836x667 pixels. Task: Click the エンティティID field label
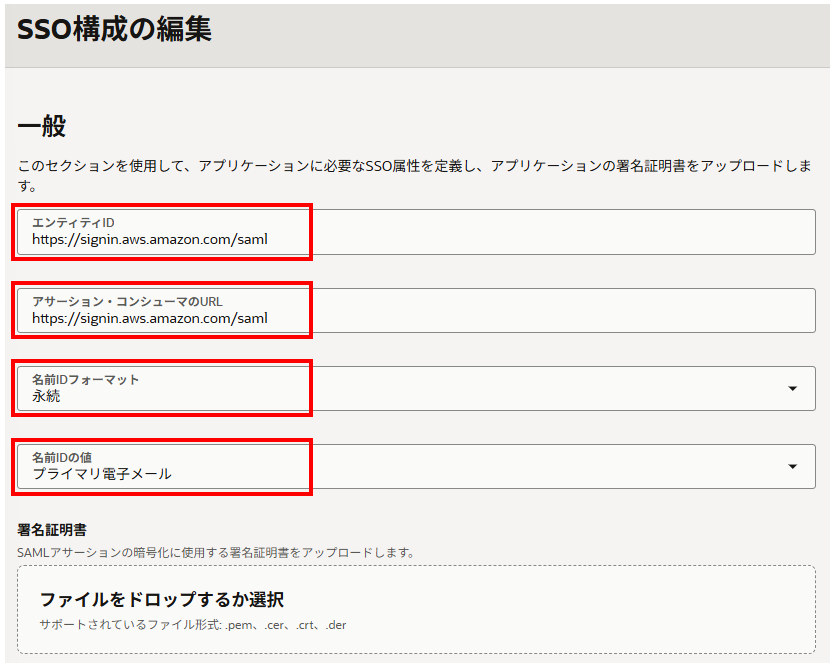tap(74, 223)
